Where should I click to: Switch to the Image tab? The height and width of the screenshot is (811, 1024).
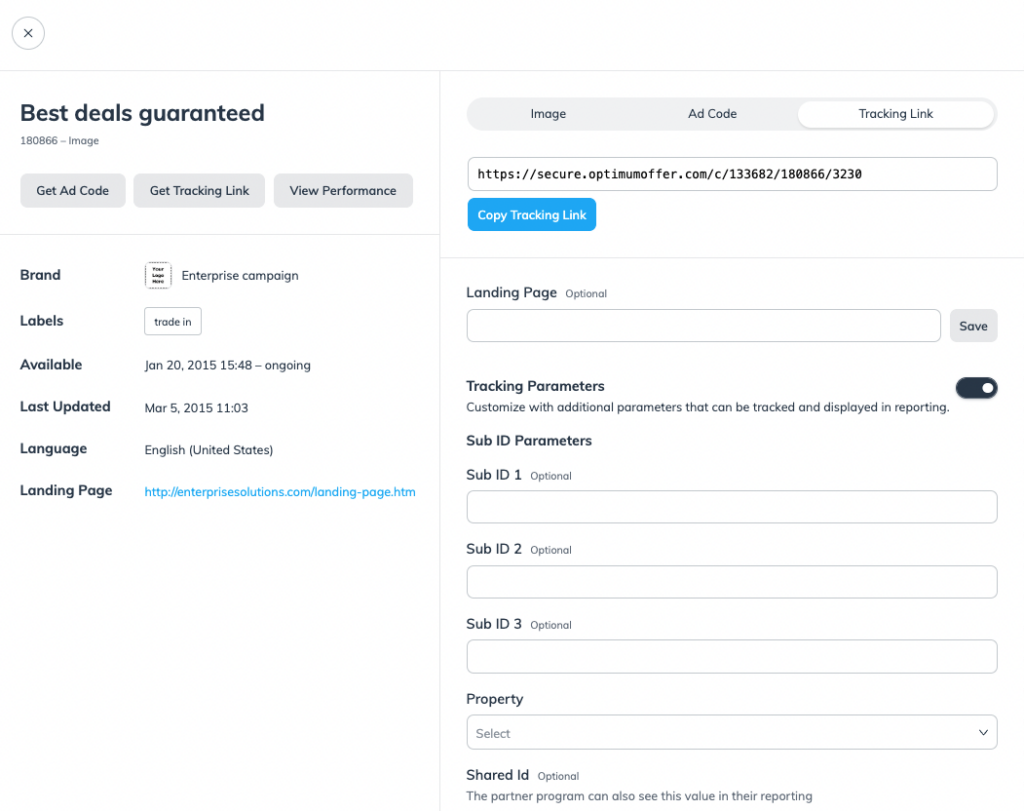tap(548, 114)
